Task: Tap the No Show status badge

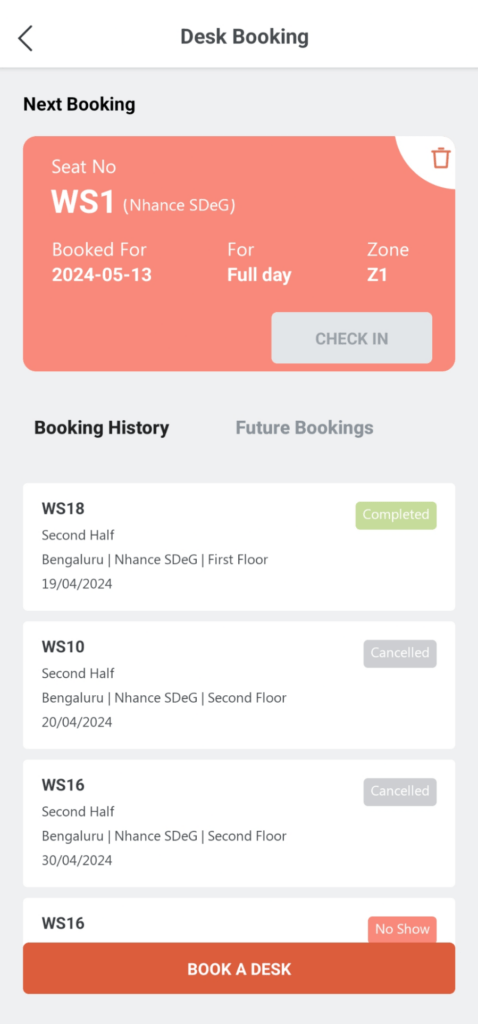Action: pyautogui.click(x=402, y=929)
